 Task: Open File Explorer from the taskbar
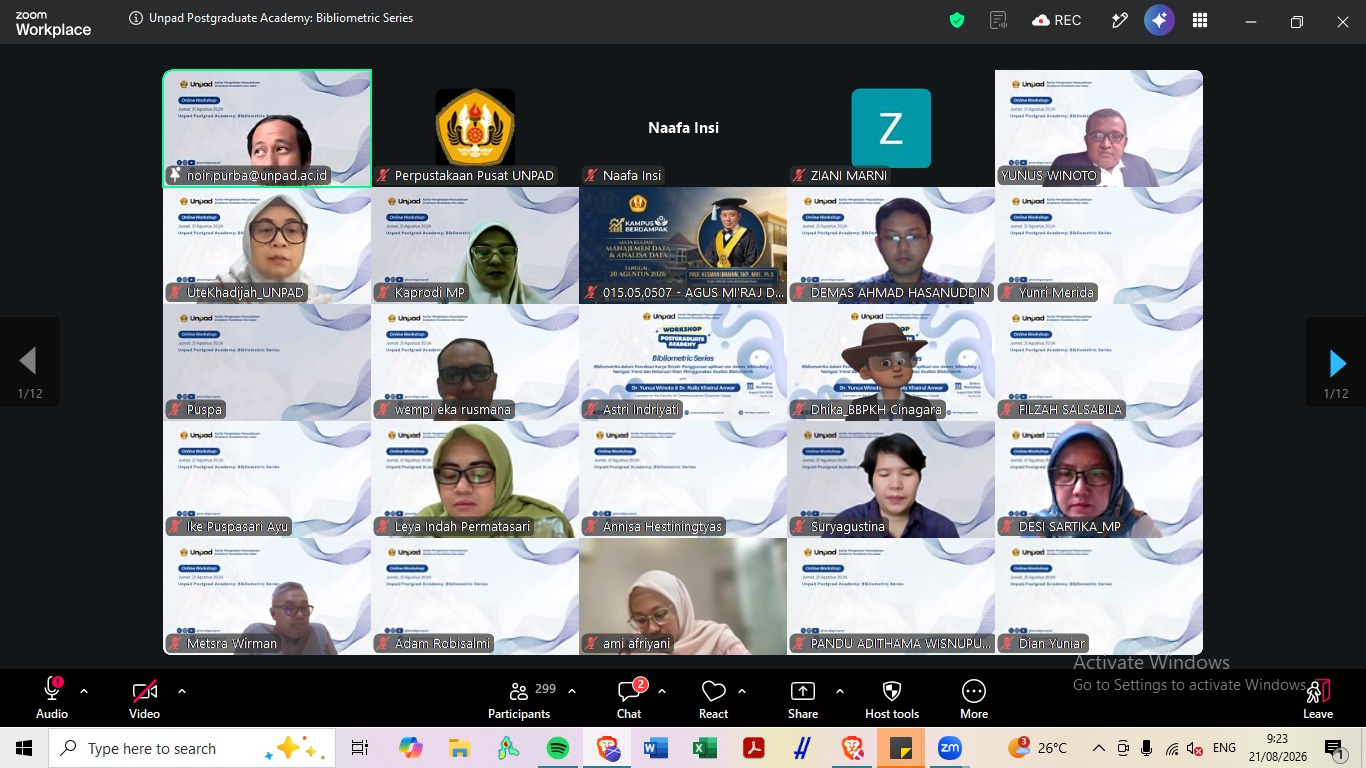(x=459, y=748)
